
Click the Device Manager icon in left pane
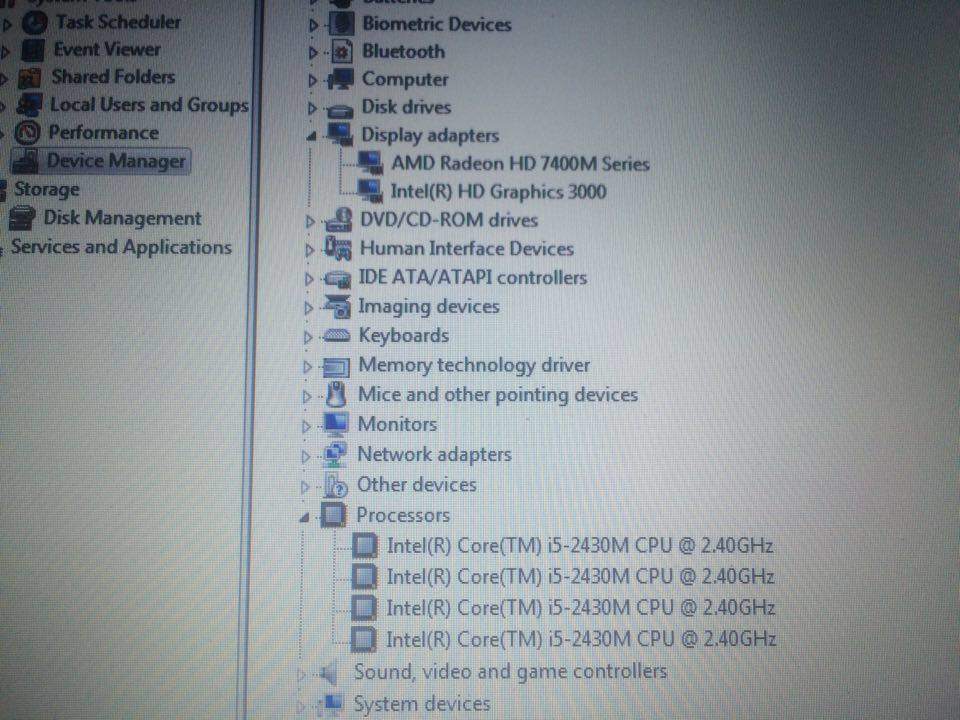click(x=26, y=162)
